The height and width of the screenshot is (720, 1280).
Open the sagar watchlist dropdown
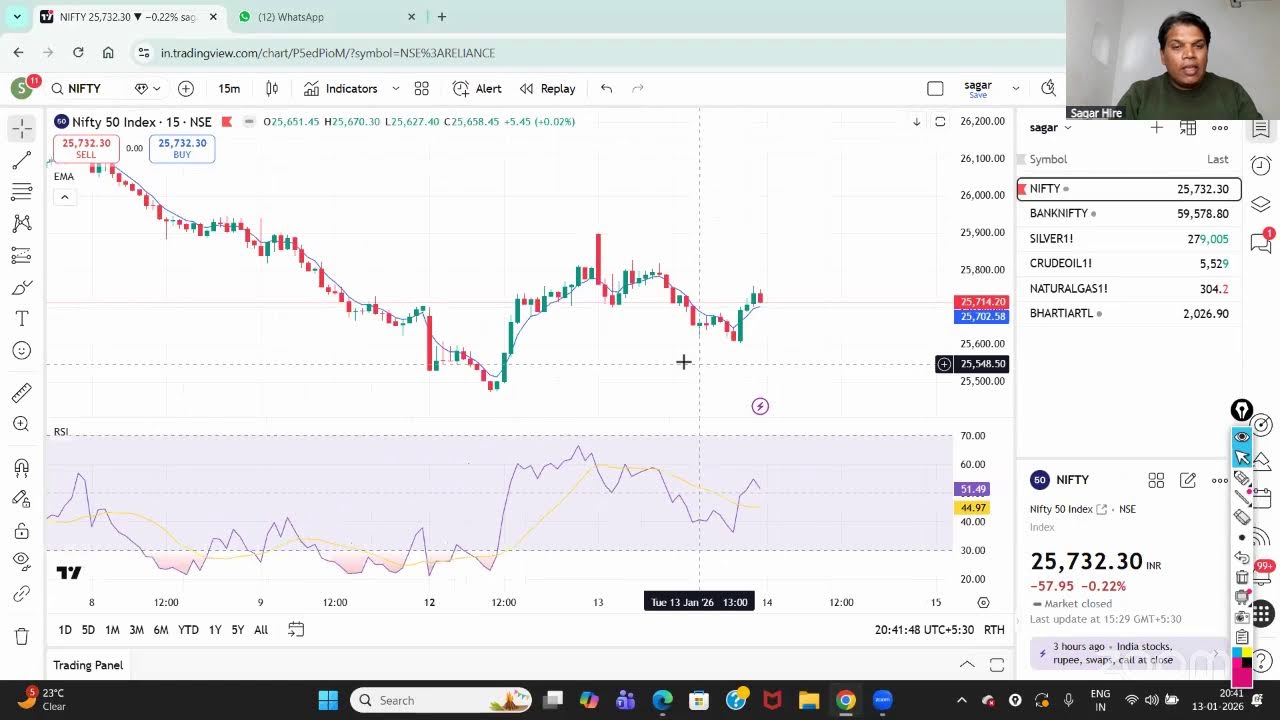[x=1051, y=128]
